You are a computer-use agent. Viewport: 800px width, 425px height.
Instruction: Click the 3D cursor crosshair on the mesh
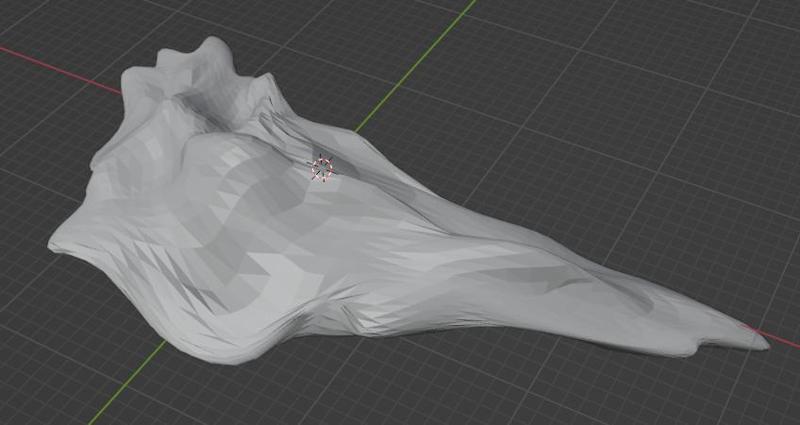(x=322, y=167)
